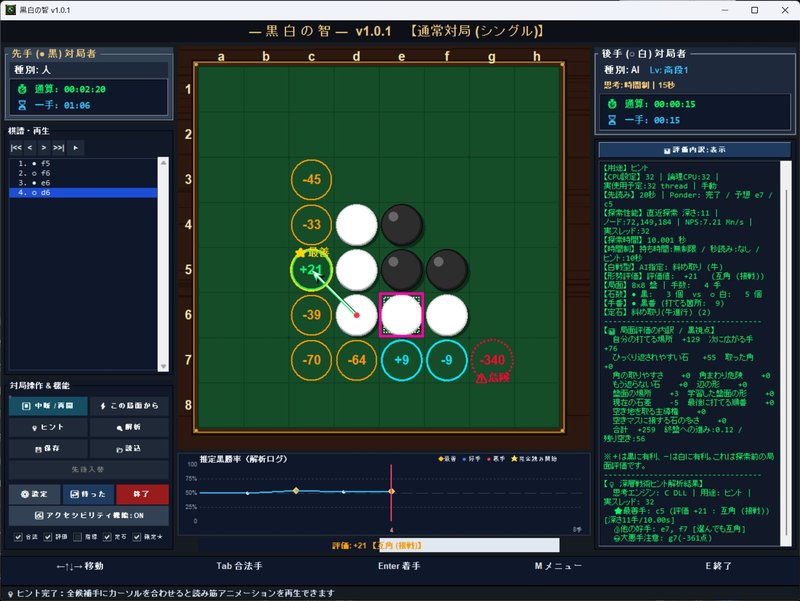Request a hint with the ヒント button
The height and width of the screenshot is (601, 800).
[x=48, y=427]
